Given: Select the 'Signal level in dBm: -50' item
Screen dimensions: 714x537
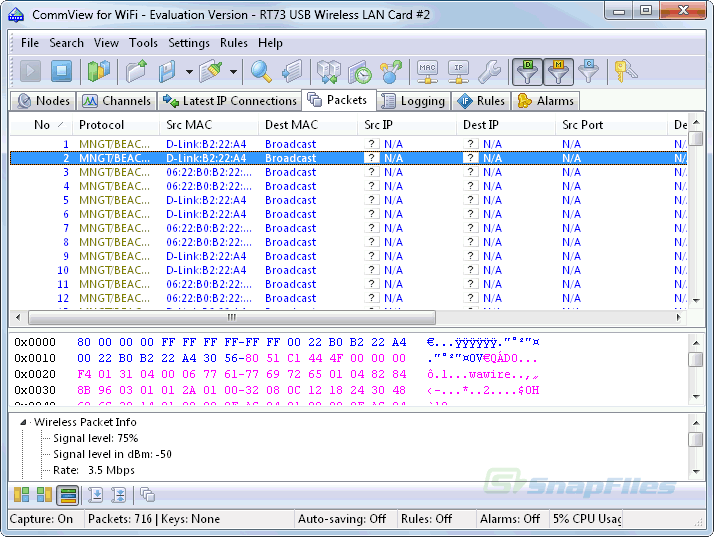Looking at the screenshot, I should (112, 454).
